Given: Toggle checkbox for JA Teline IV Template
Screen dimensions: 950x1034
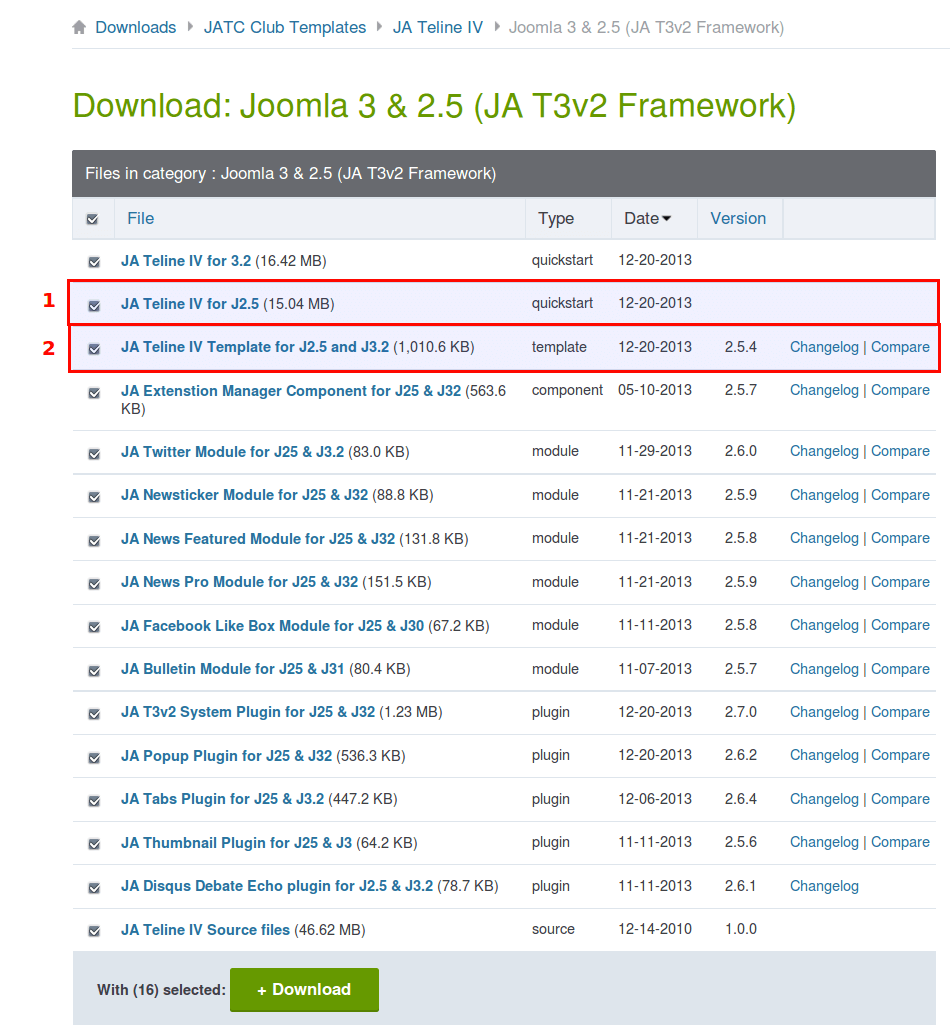Looking at the screenshot, I should tap(94, 348).
